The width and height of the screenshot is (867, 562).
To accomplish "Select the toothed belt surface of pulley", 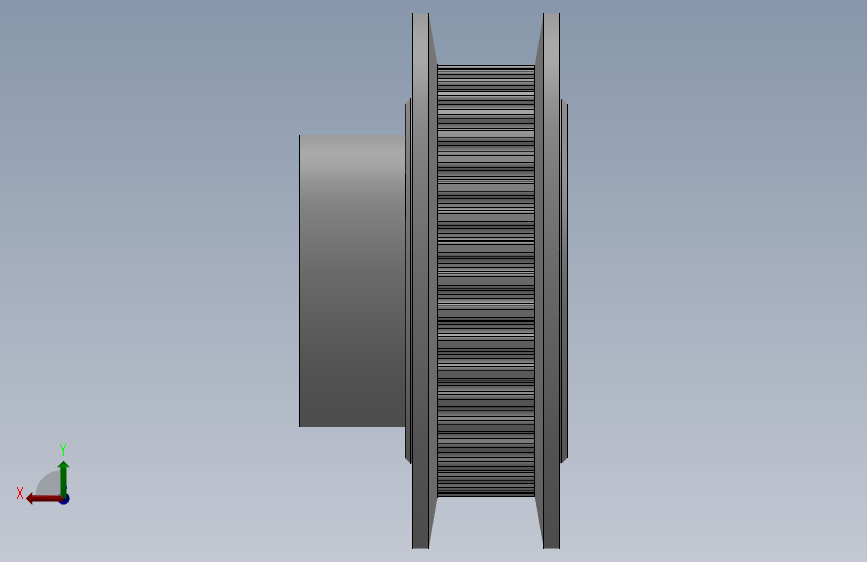I will (486, 281).
